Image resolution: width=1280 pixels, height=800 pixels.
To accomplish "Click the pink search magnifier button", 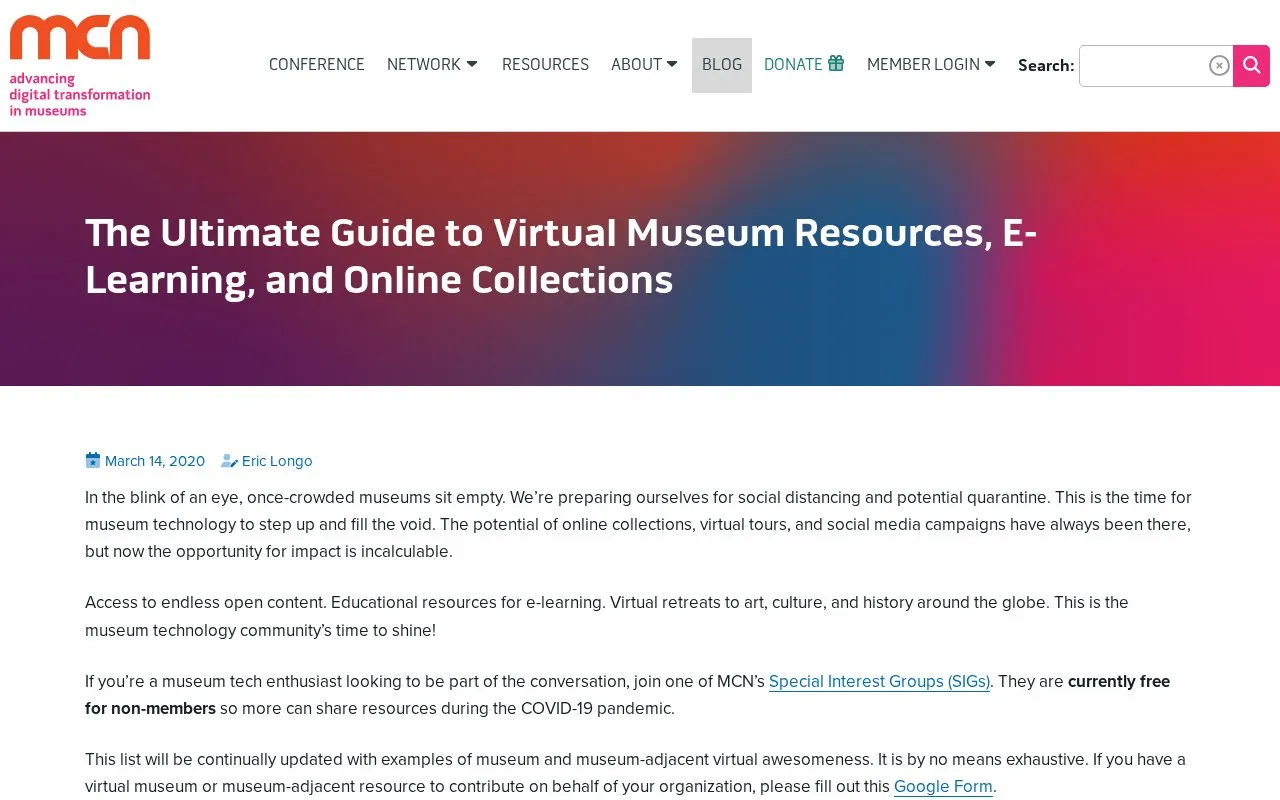I will pyautogui.click(x=1251, y=66).
